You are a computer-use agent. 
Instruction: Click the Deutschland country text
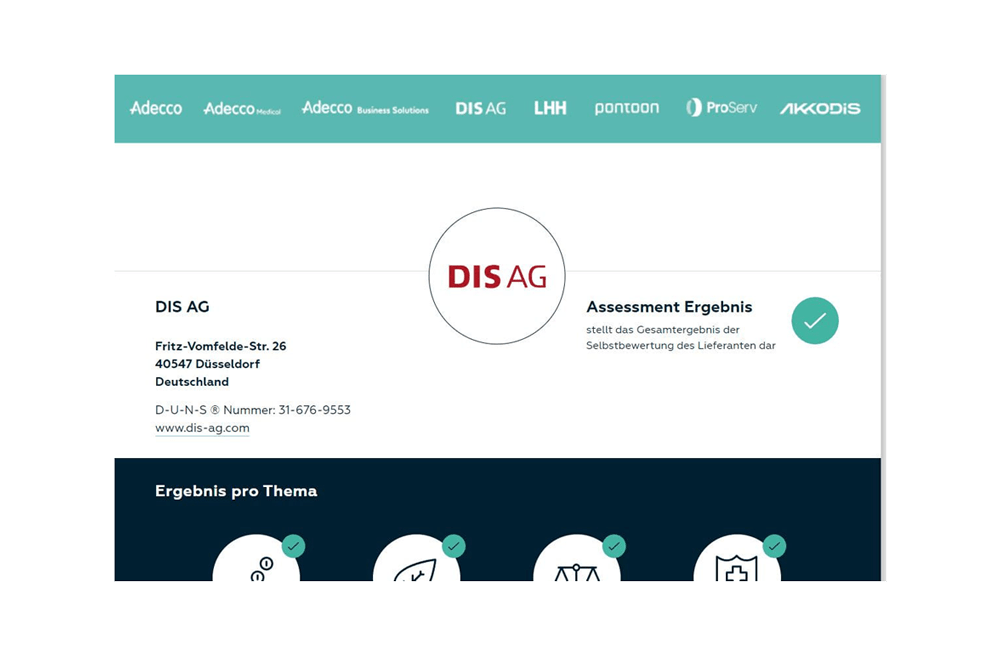(192, 382)
